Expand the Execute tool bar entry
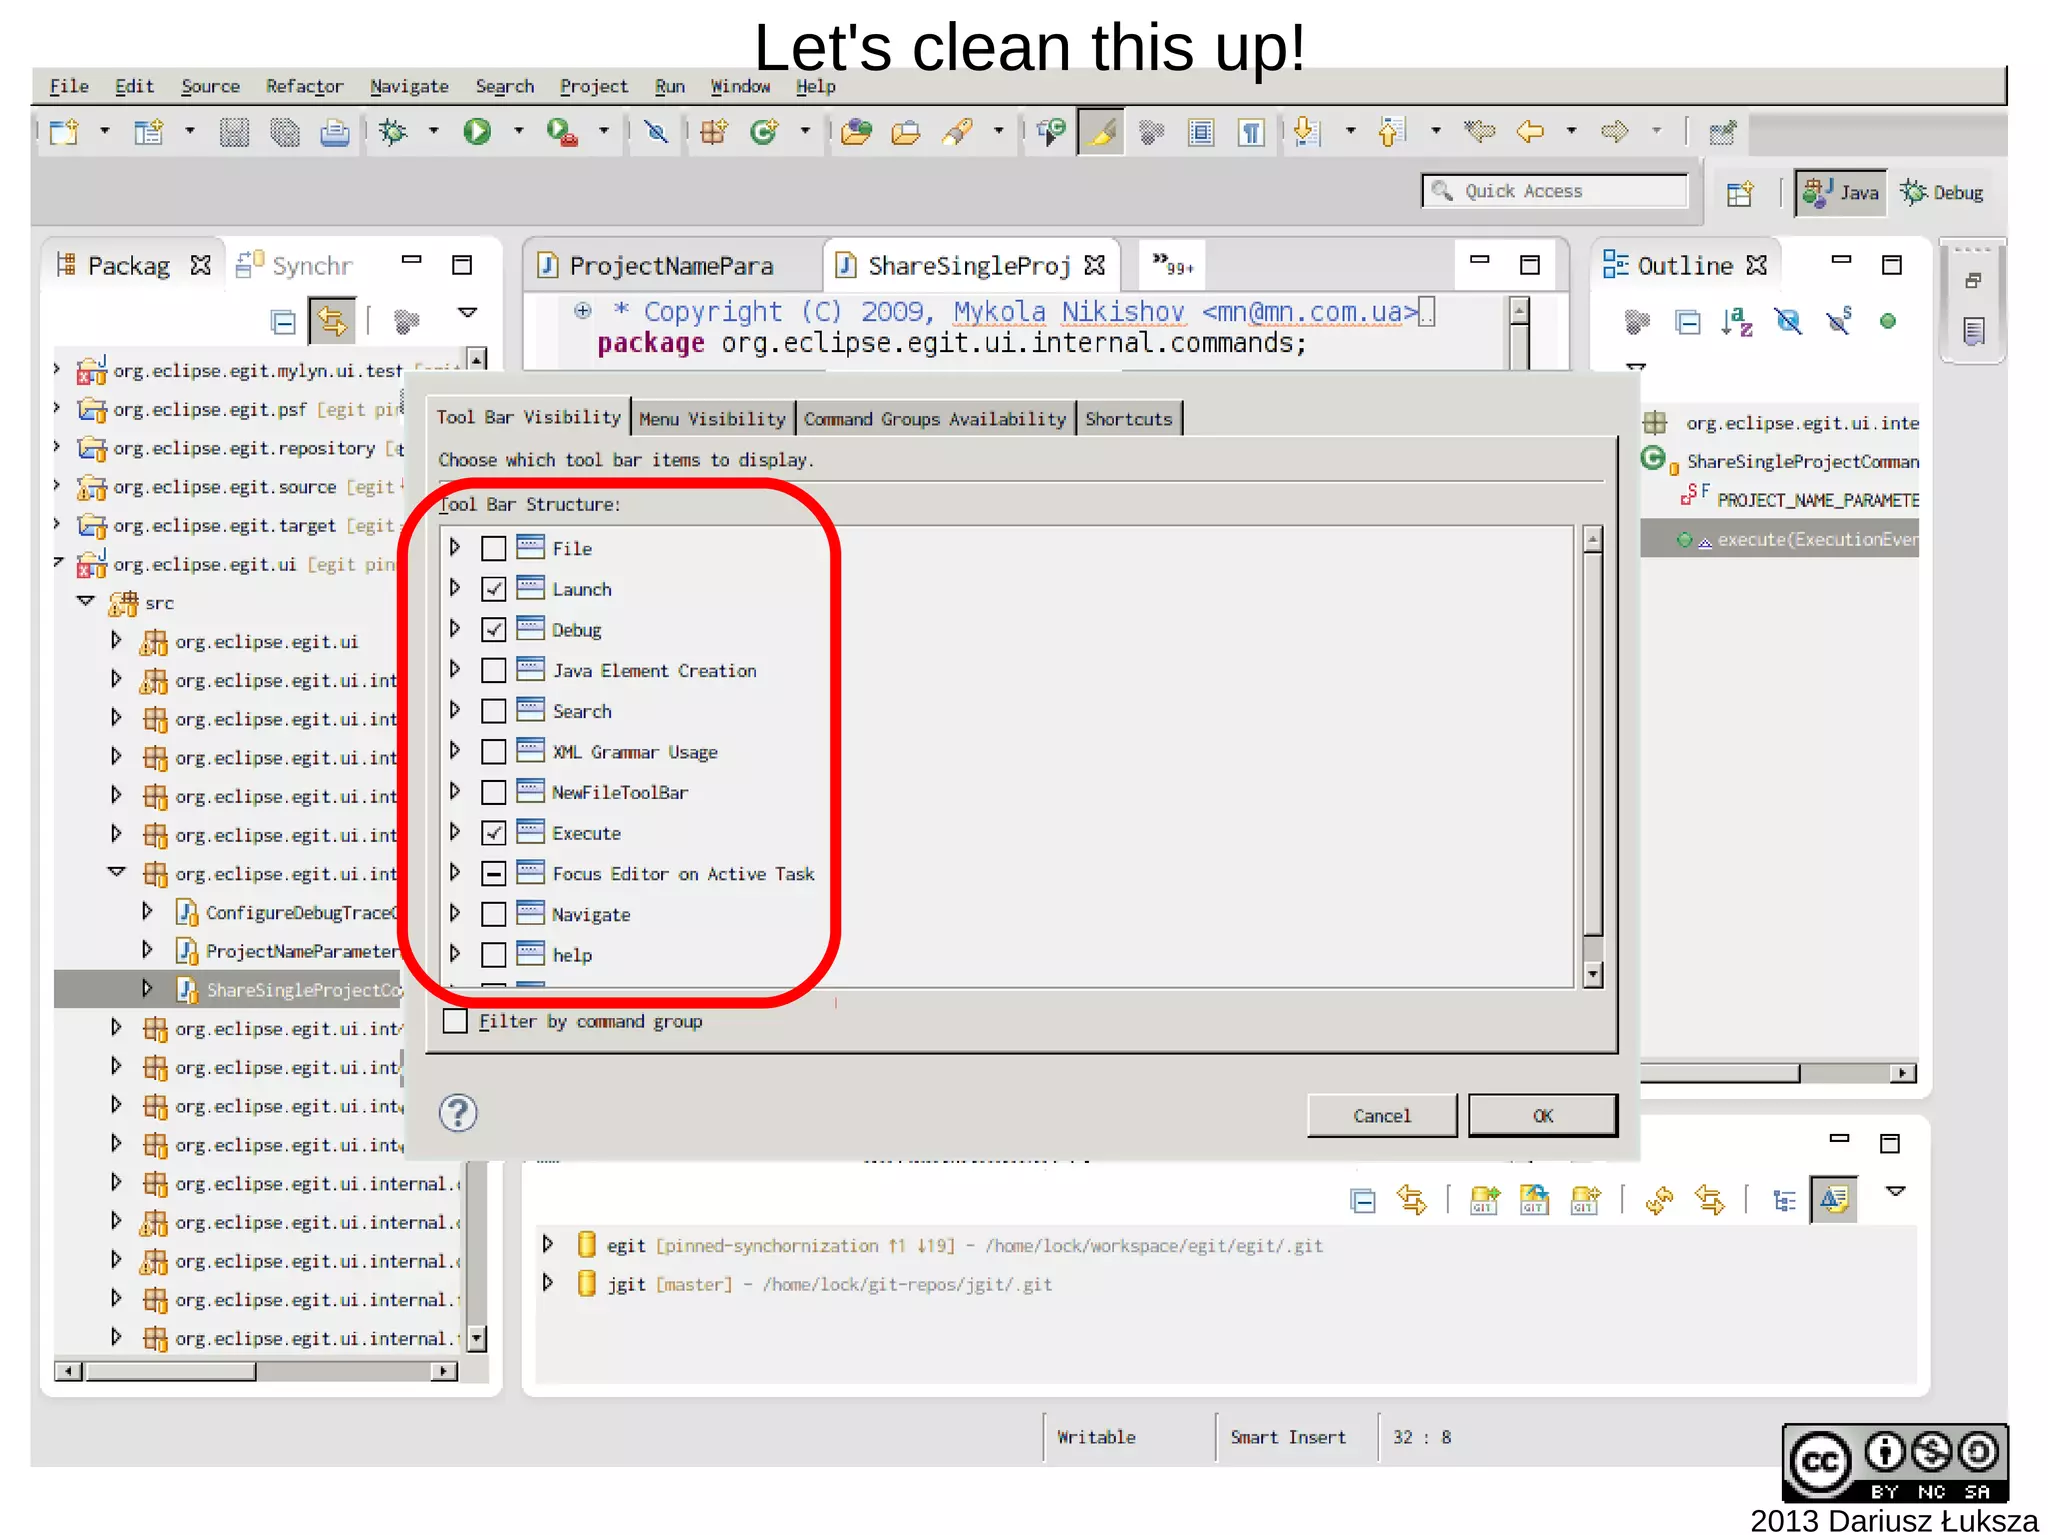 [456, 832]
